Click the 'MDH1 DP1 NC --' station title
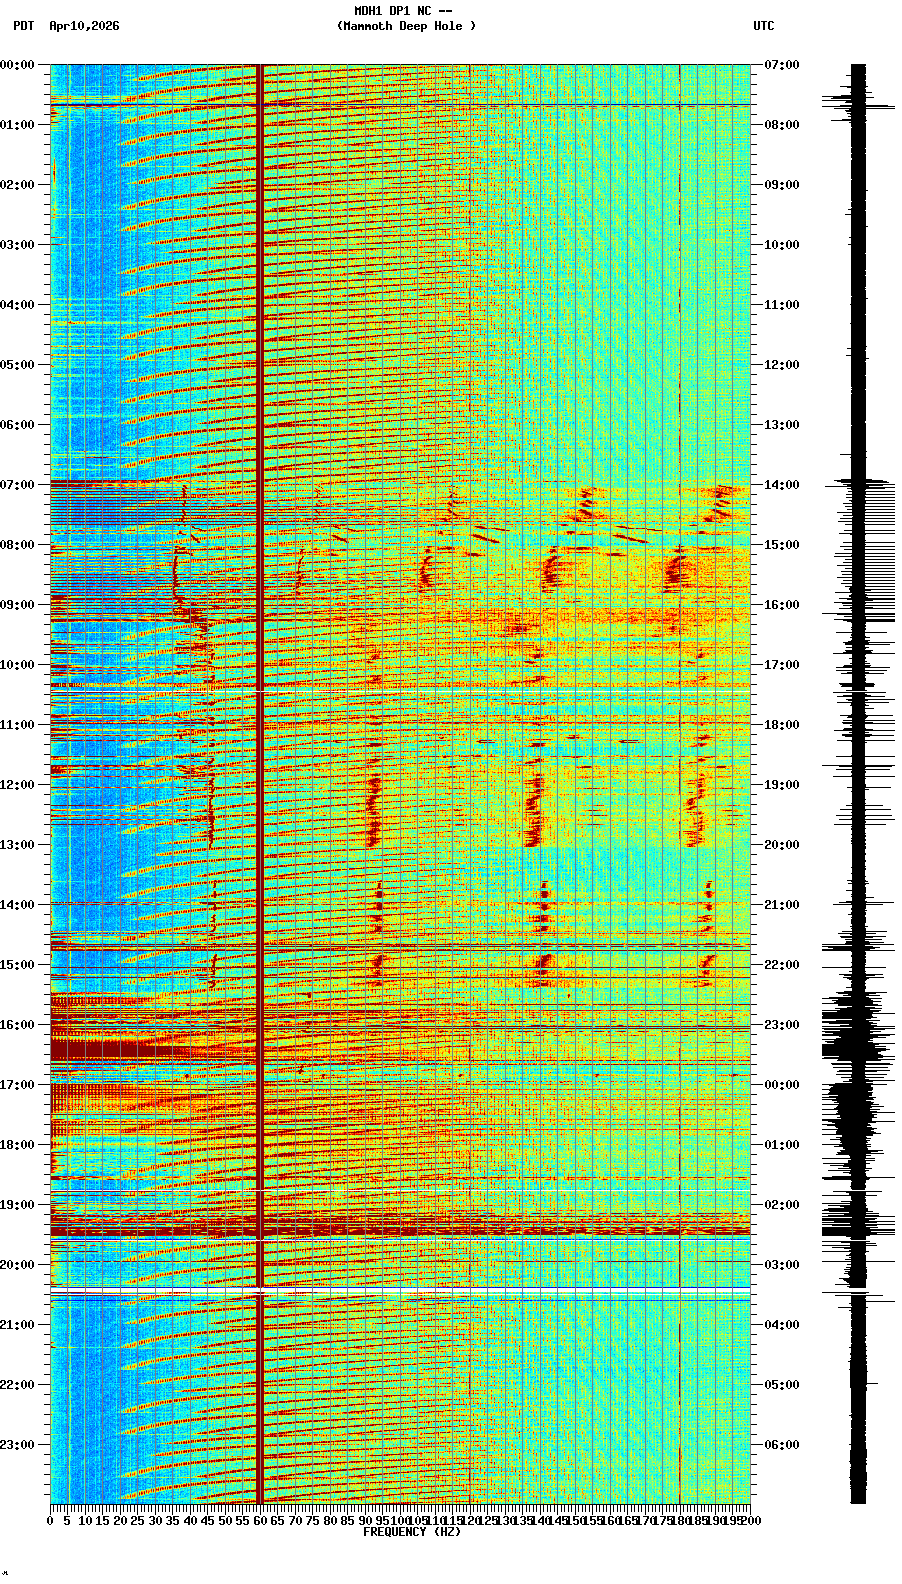 (403, 11)
